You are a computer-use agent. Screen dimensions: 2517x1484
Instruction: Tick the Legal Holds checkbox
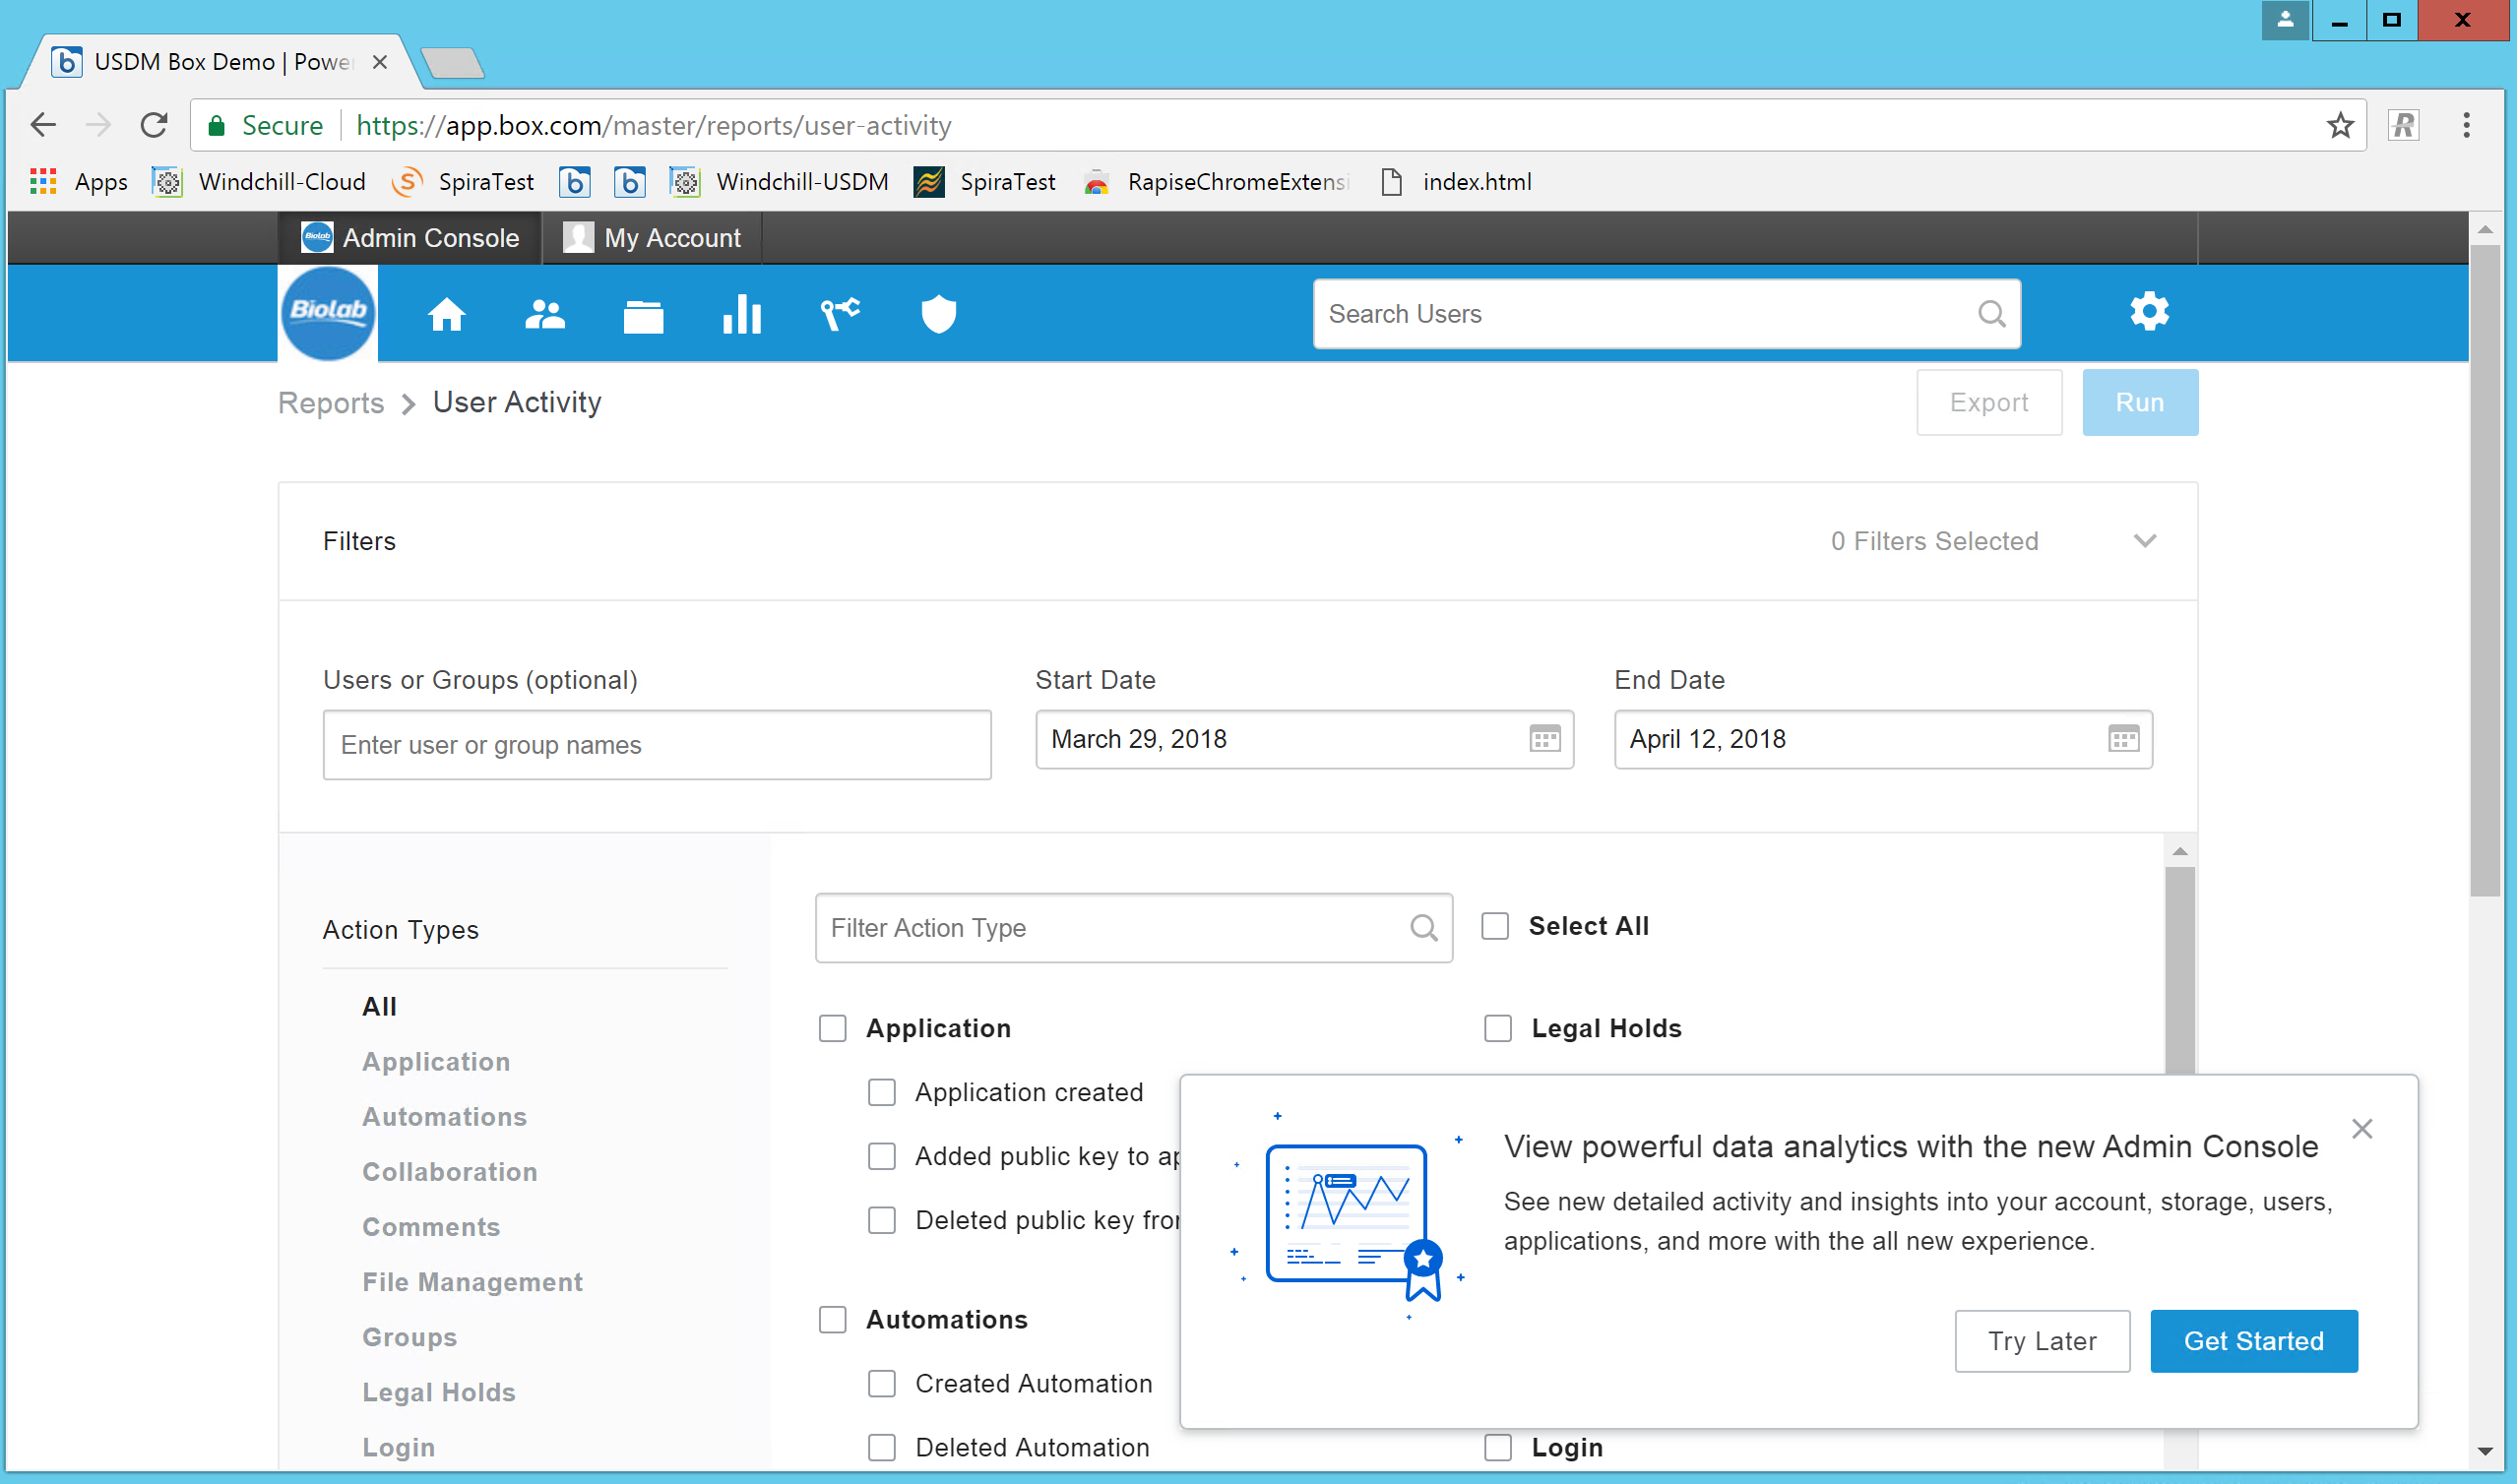[1497, 1028]
